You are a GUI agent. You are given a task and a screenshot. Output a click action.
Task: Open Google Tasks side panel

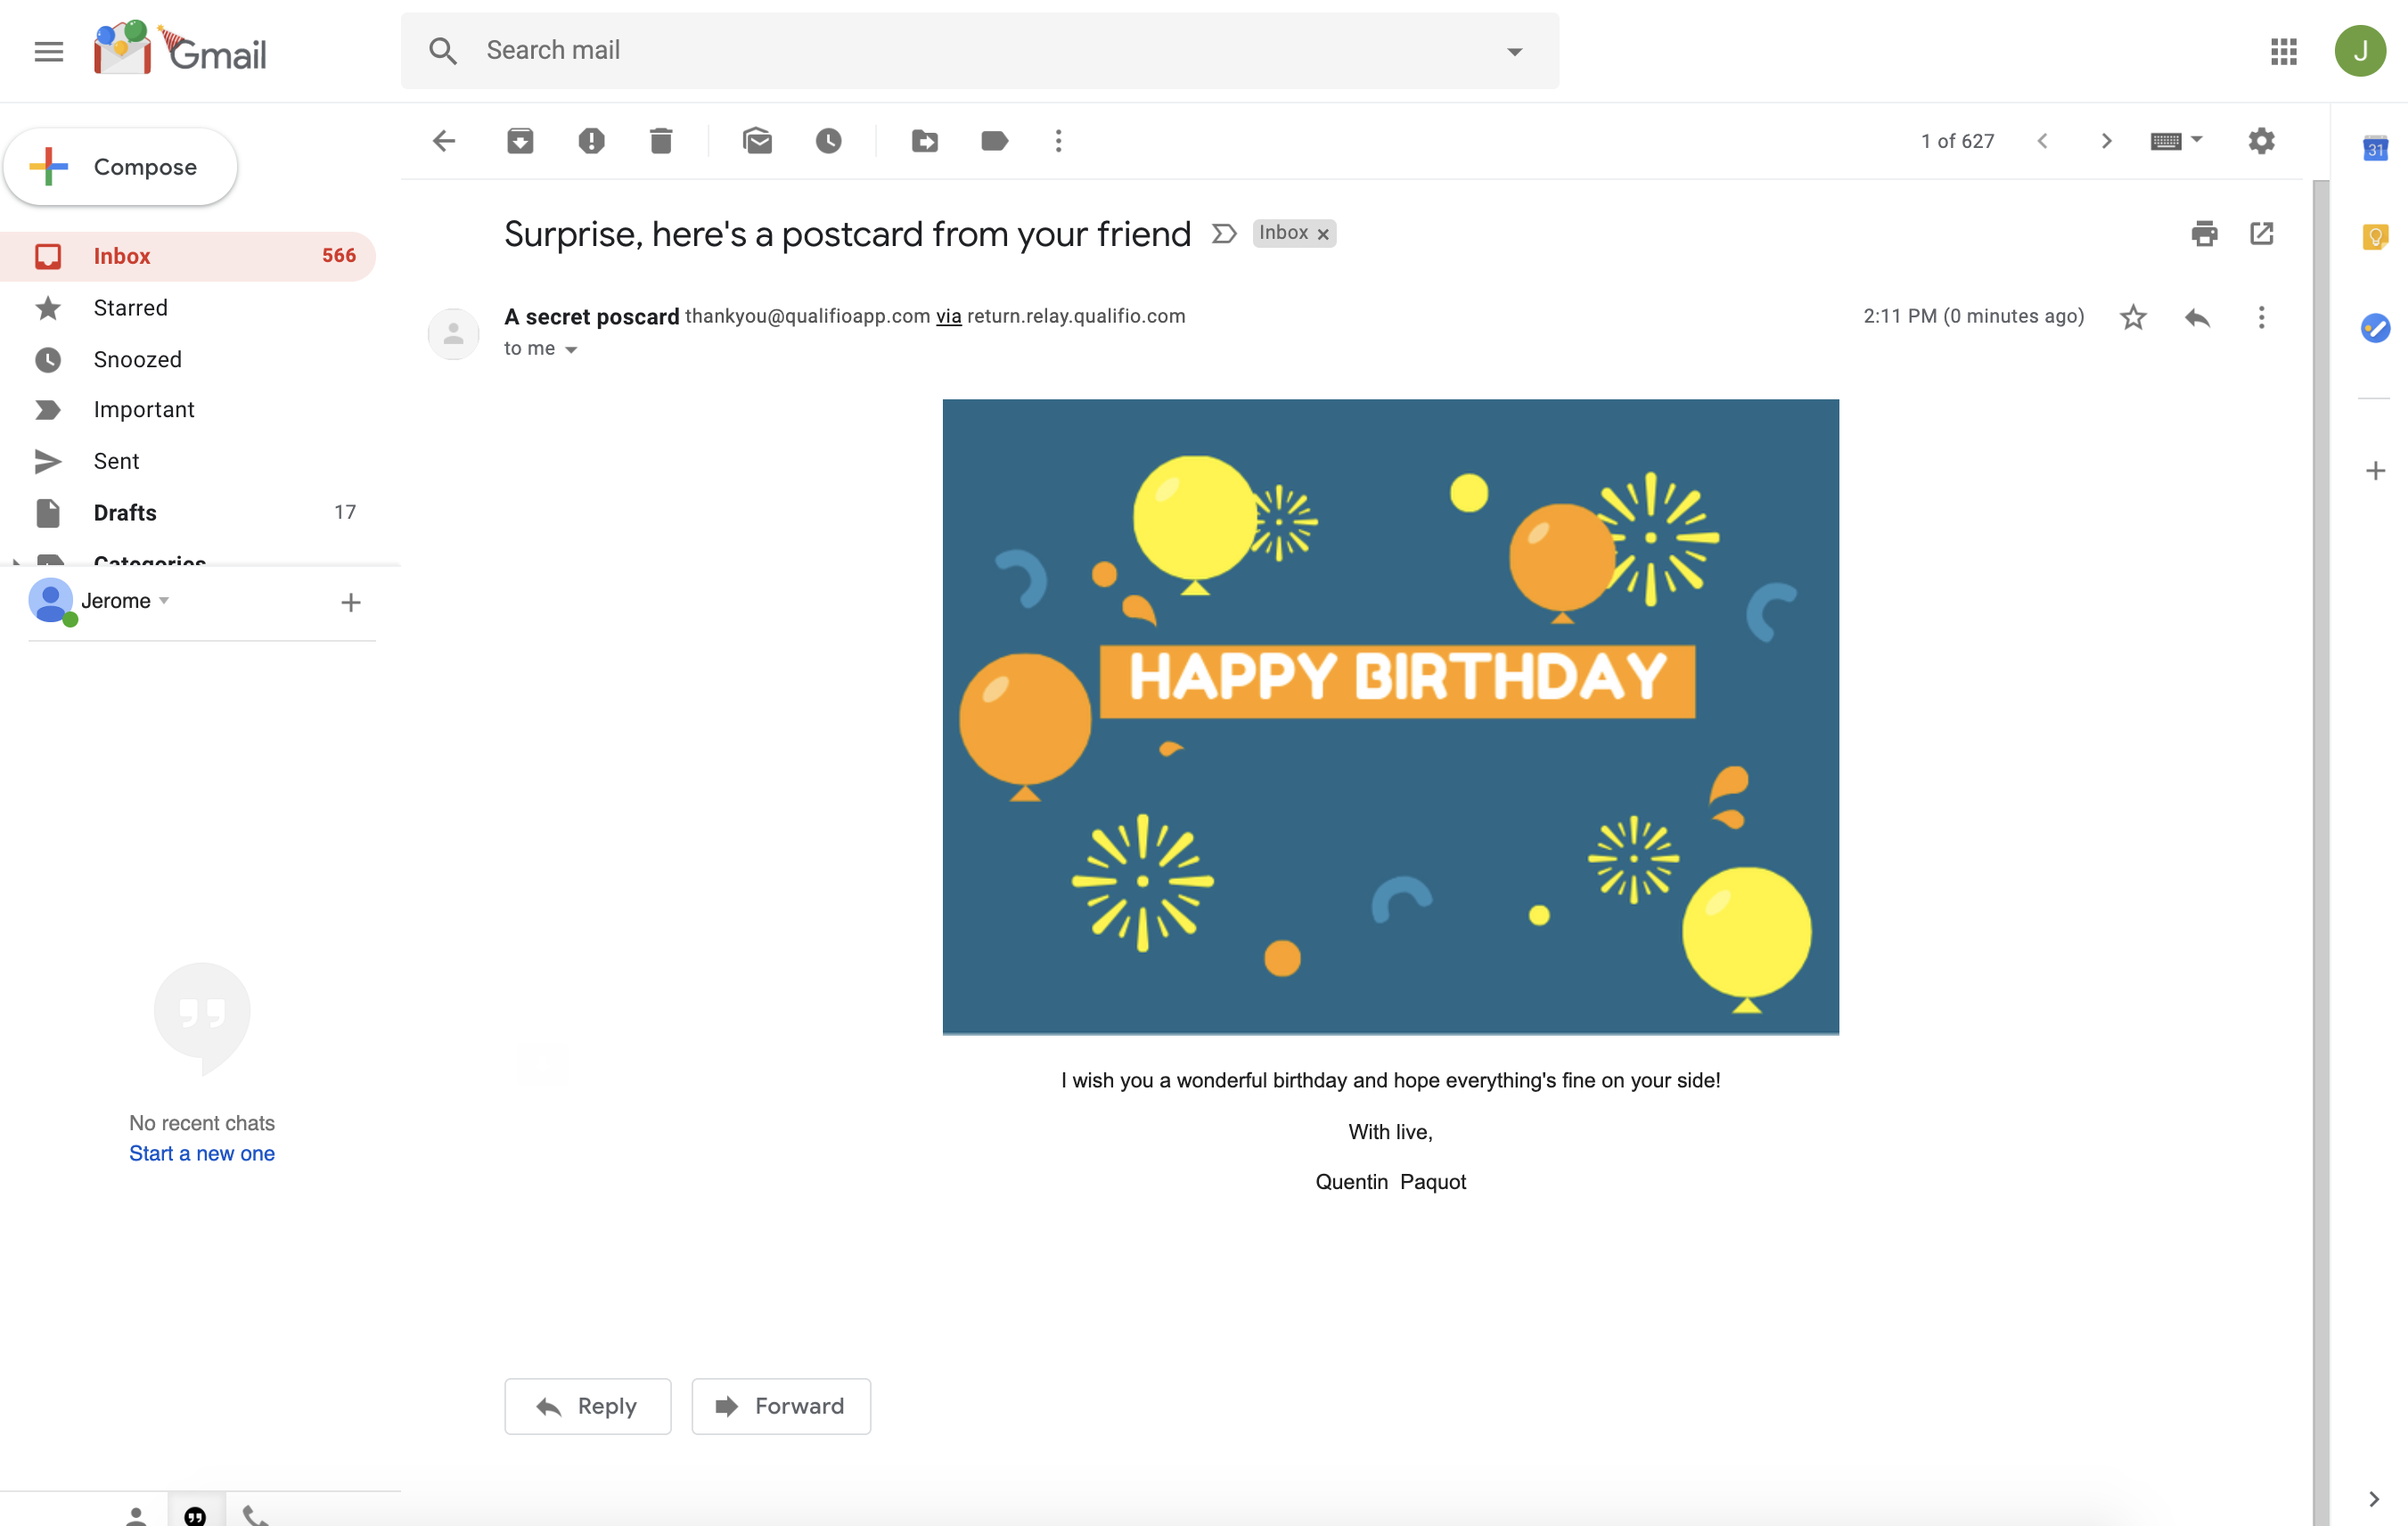(2375, 327)
